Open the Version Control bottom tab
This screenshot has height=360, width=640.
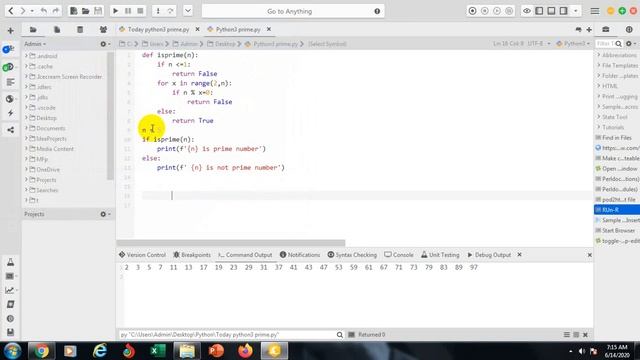142,255
